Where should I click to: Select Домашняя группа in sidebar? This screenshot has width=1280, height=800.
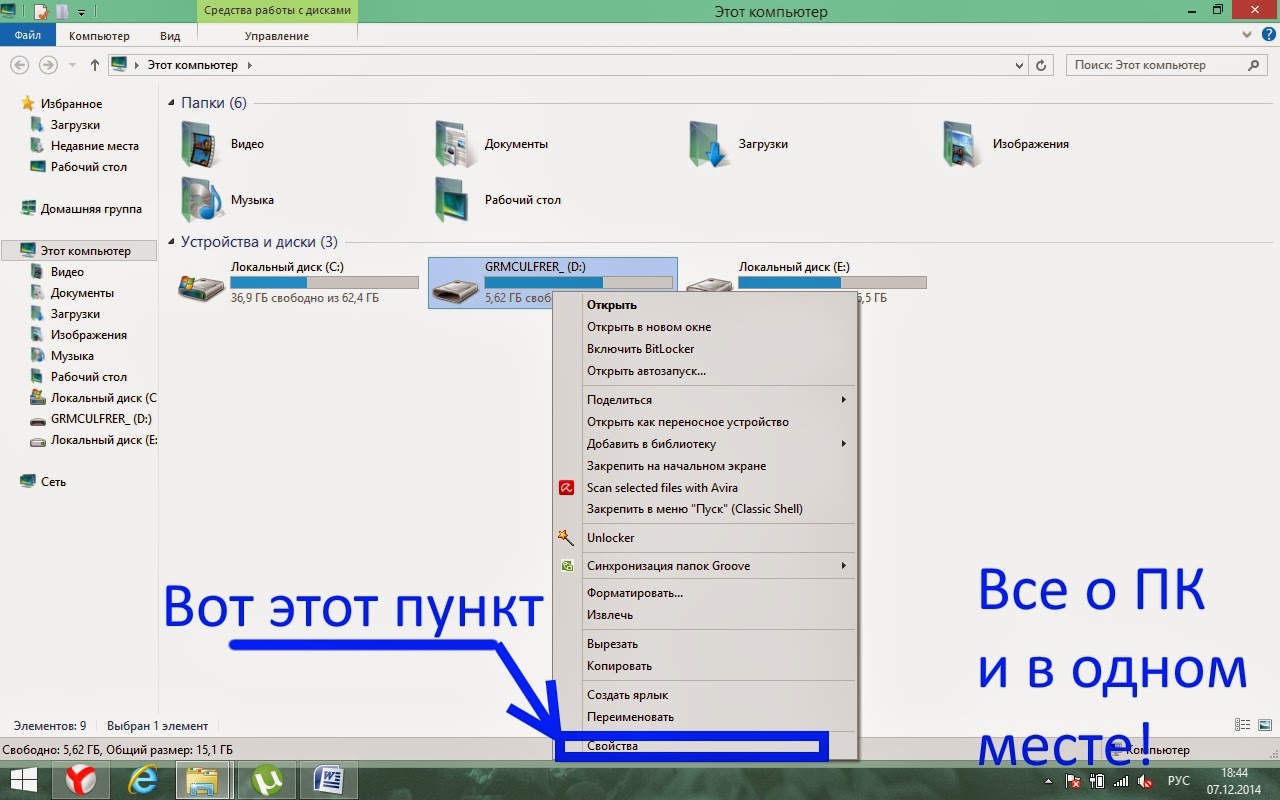[91, 209]
